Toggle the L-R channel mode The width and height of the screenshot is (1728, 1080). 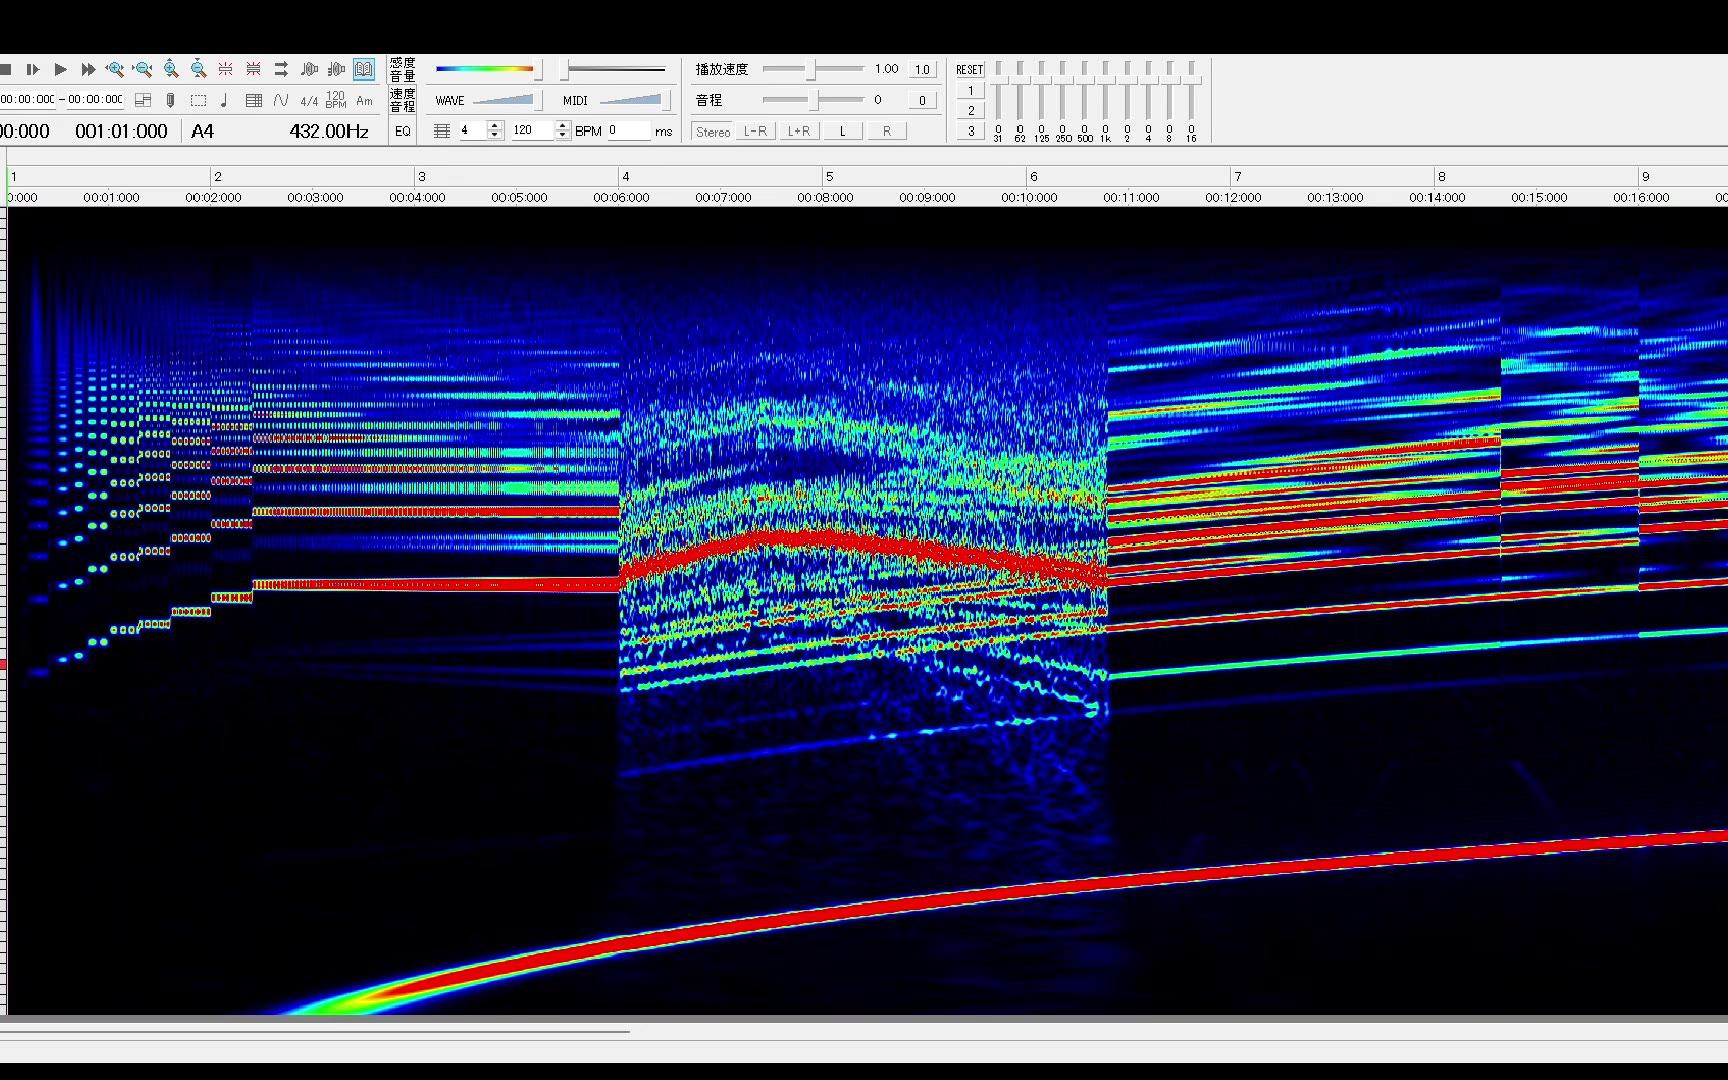tap(755, 131)
